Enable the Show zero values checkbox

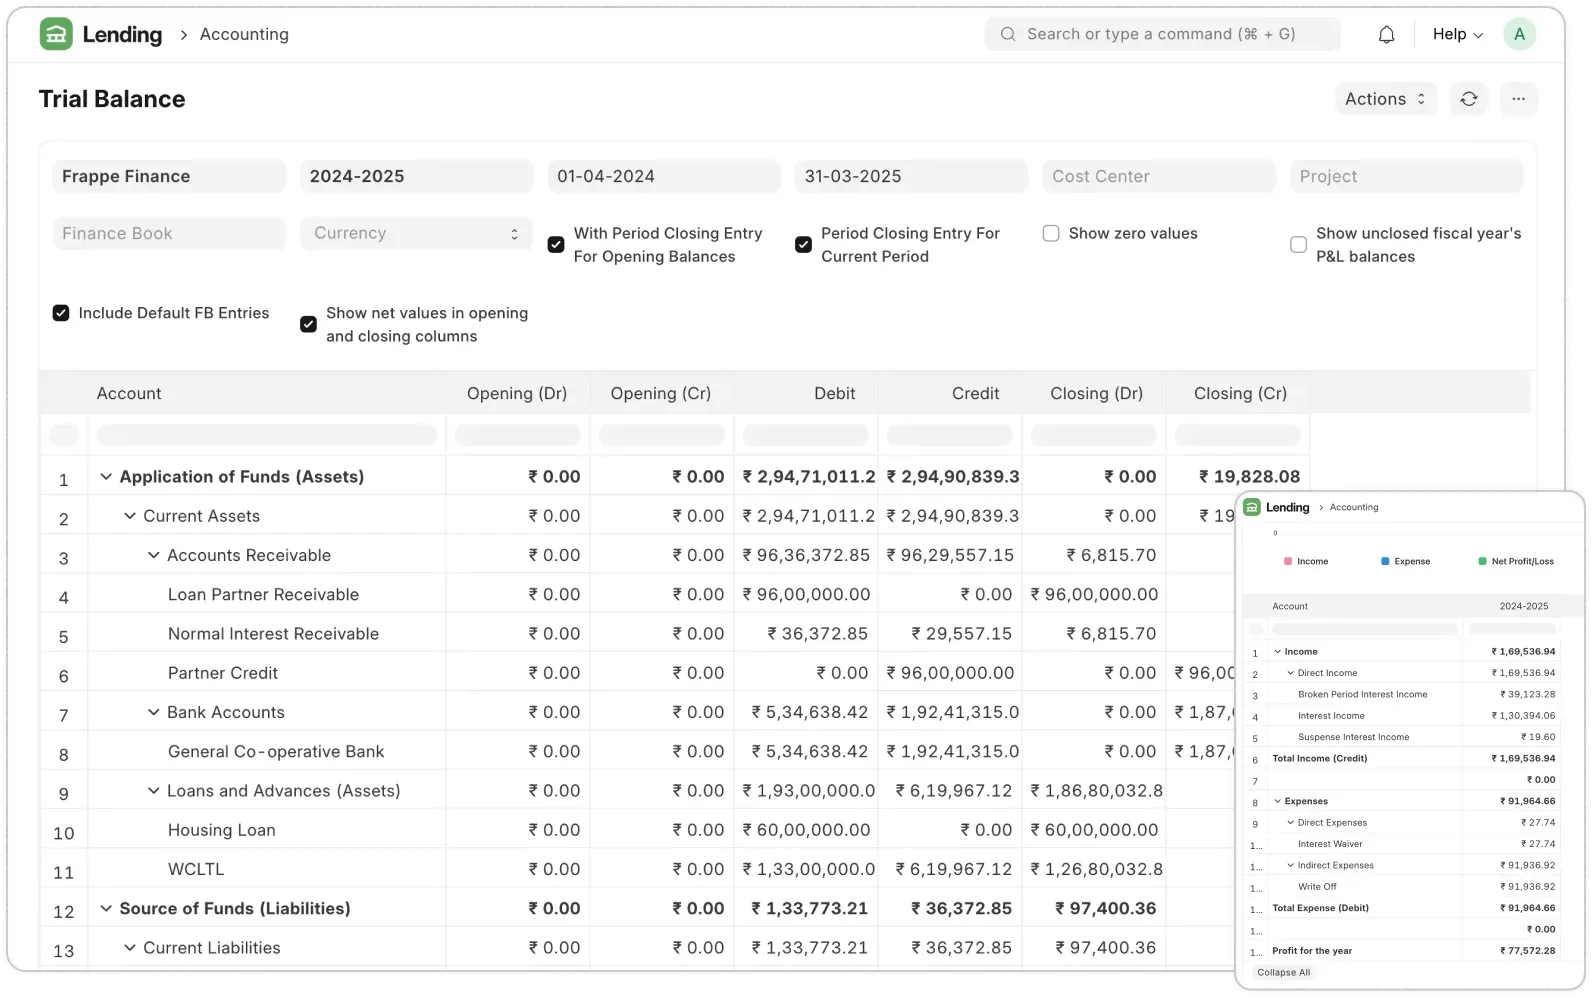click(1051, 233)
